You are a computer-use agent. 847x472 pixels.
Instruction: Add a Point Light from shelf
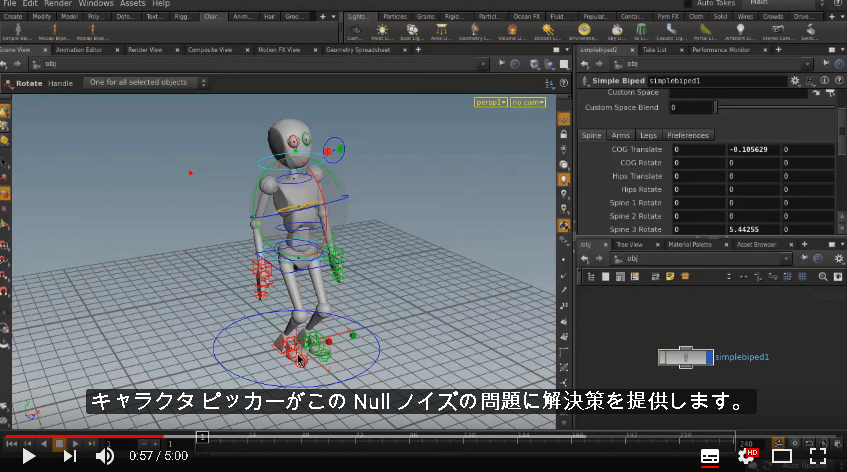(x=382, y=32)
